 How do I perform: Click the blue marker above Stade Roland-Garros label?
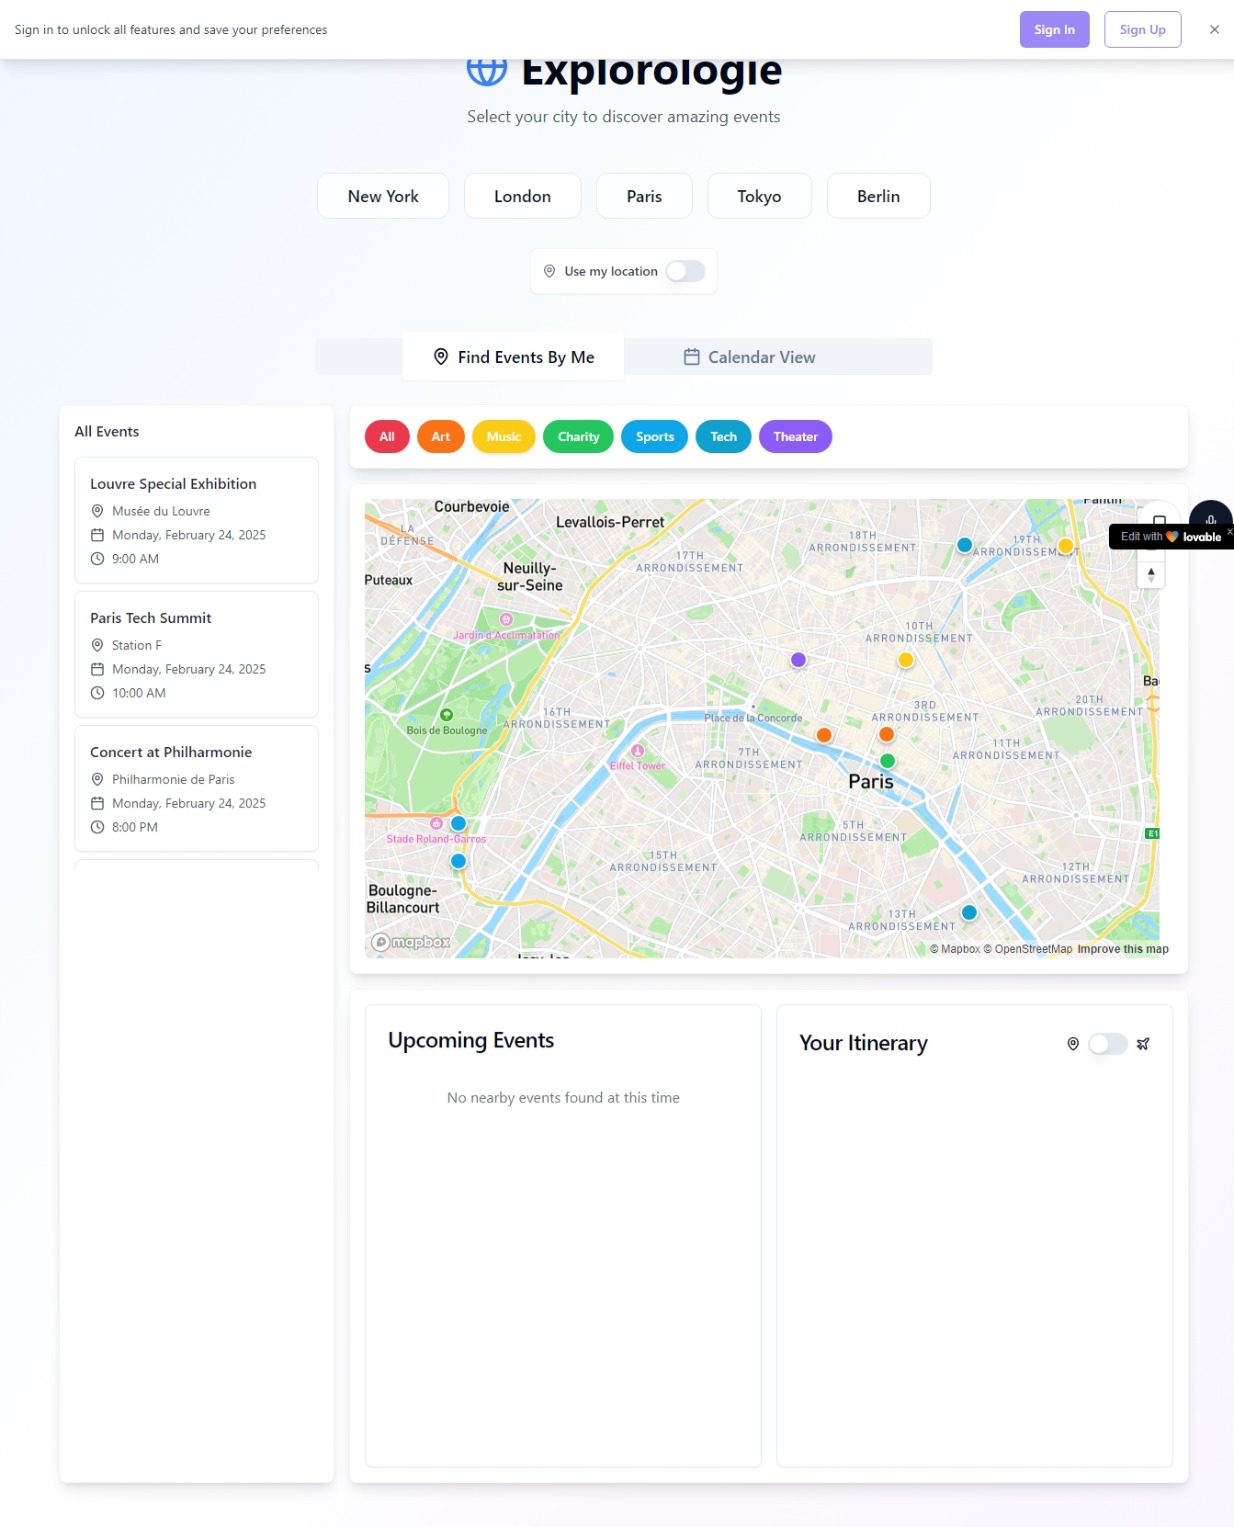point(458,823)
